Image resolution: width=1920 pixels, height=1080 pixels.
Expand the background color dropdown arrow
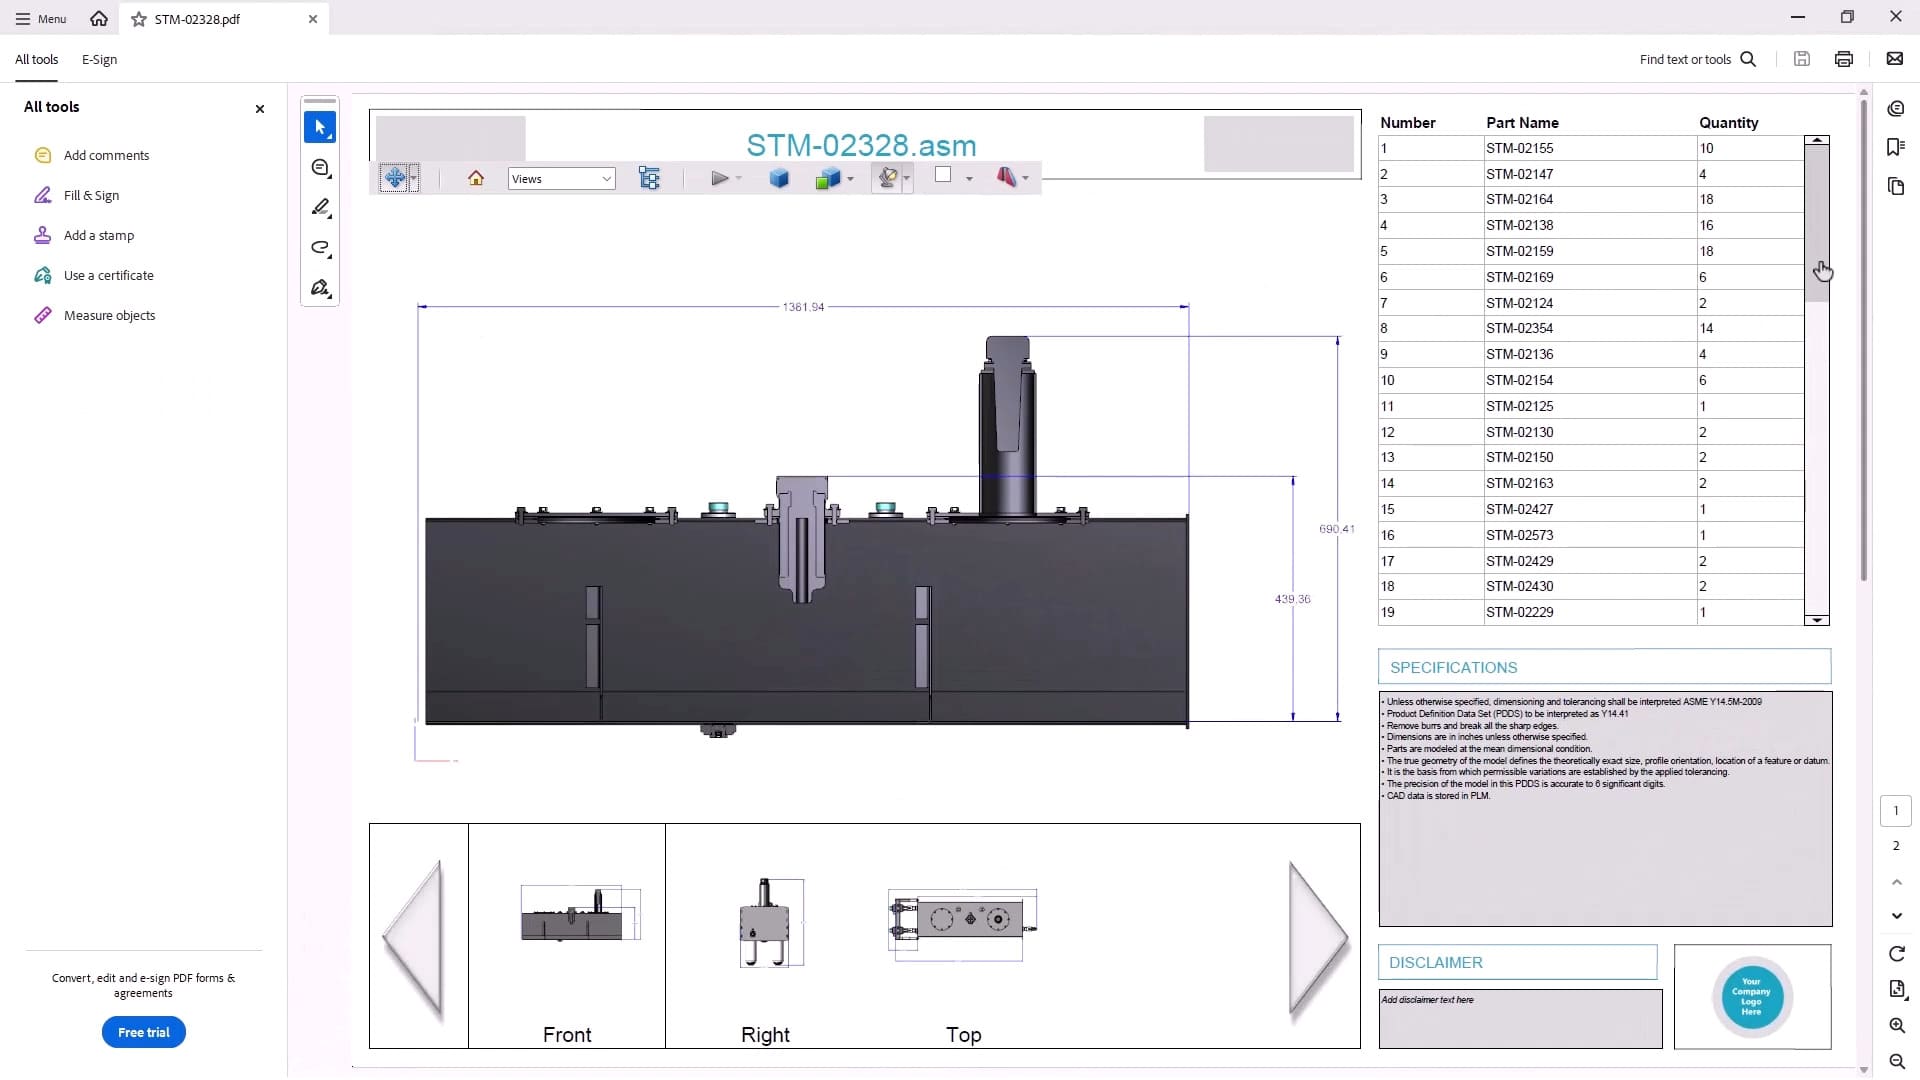point(969,179)
